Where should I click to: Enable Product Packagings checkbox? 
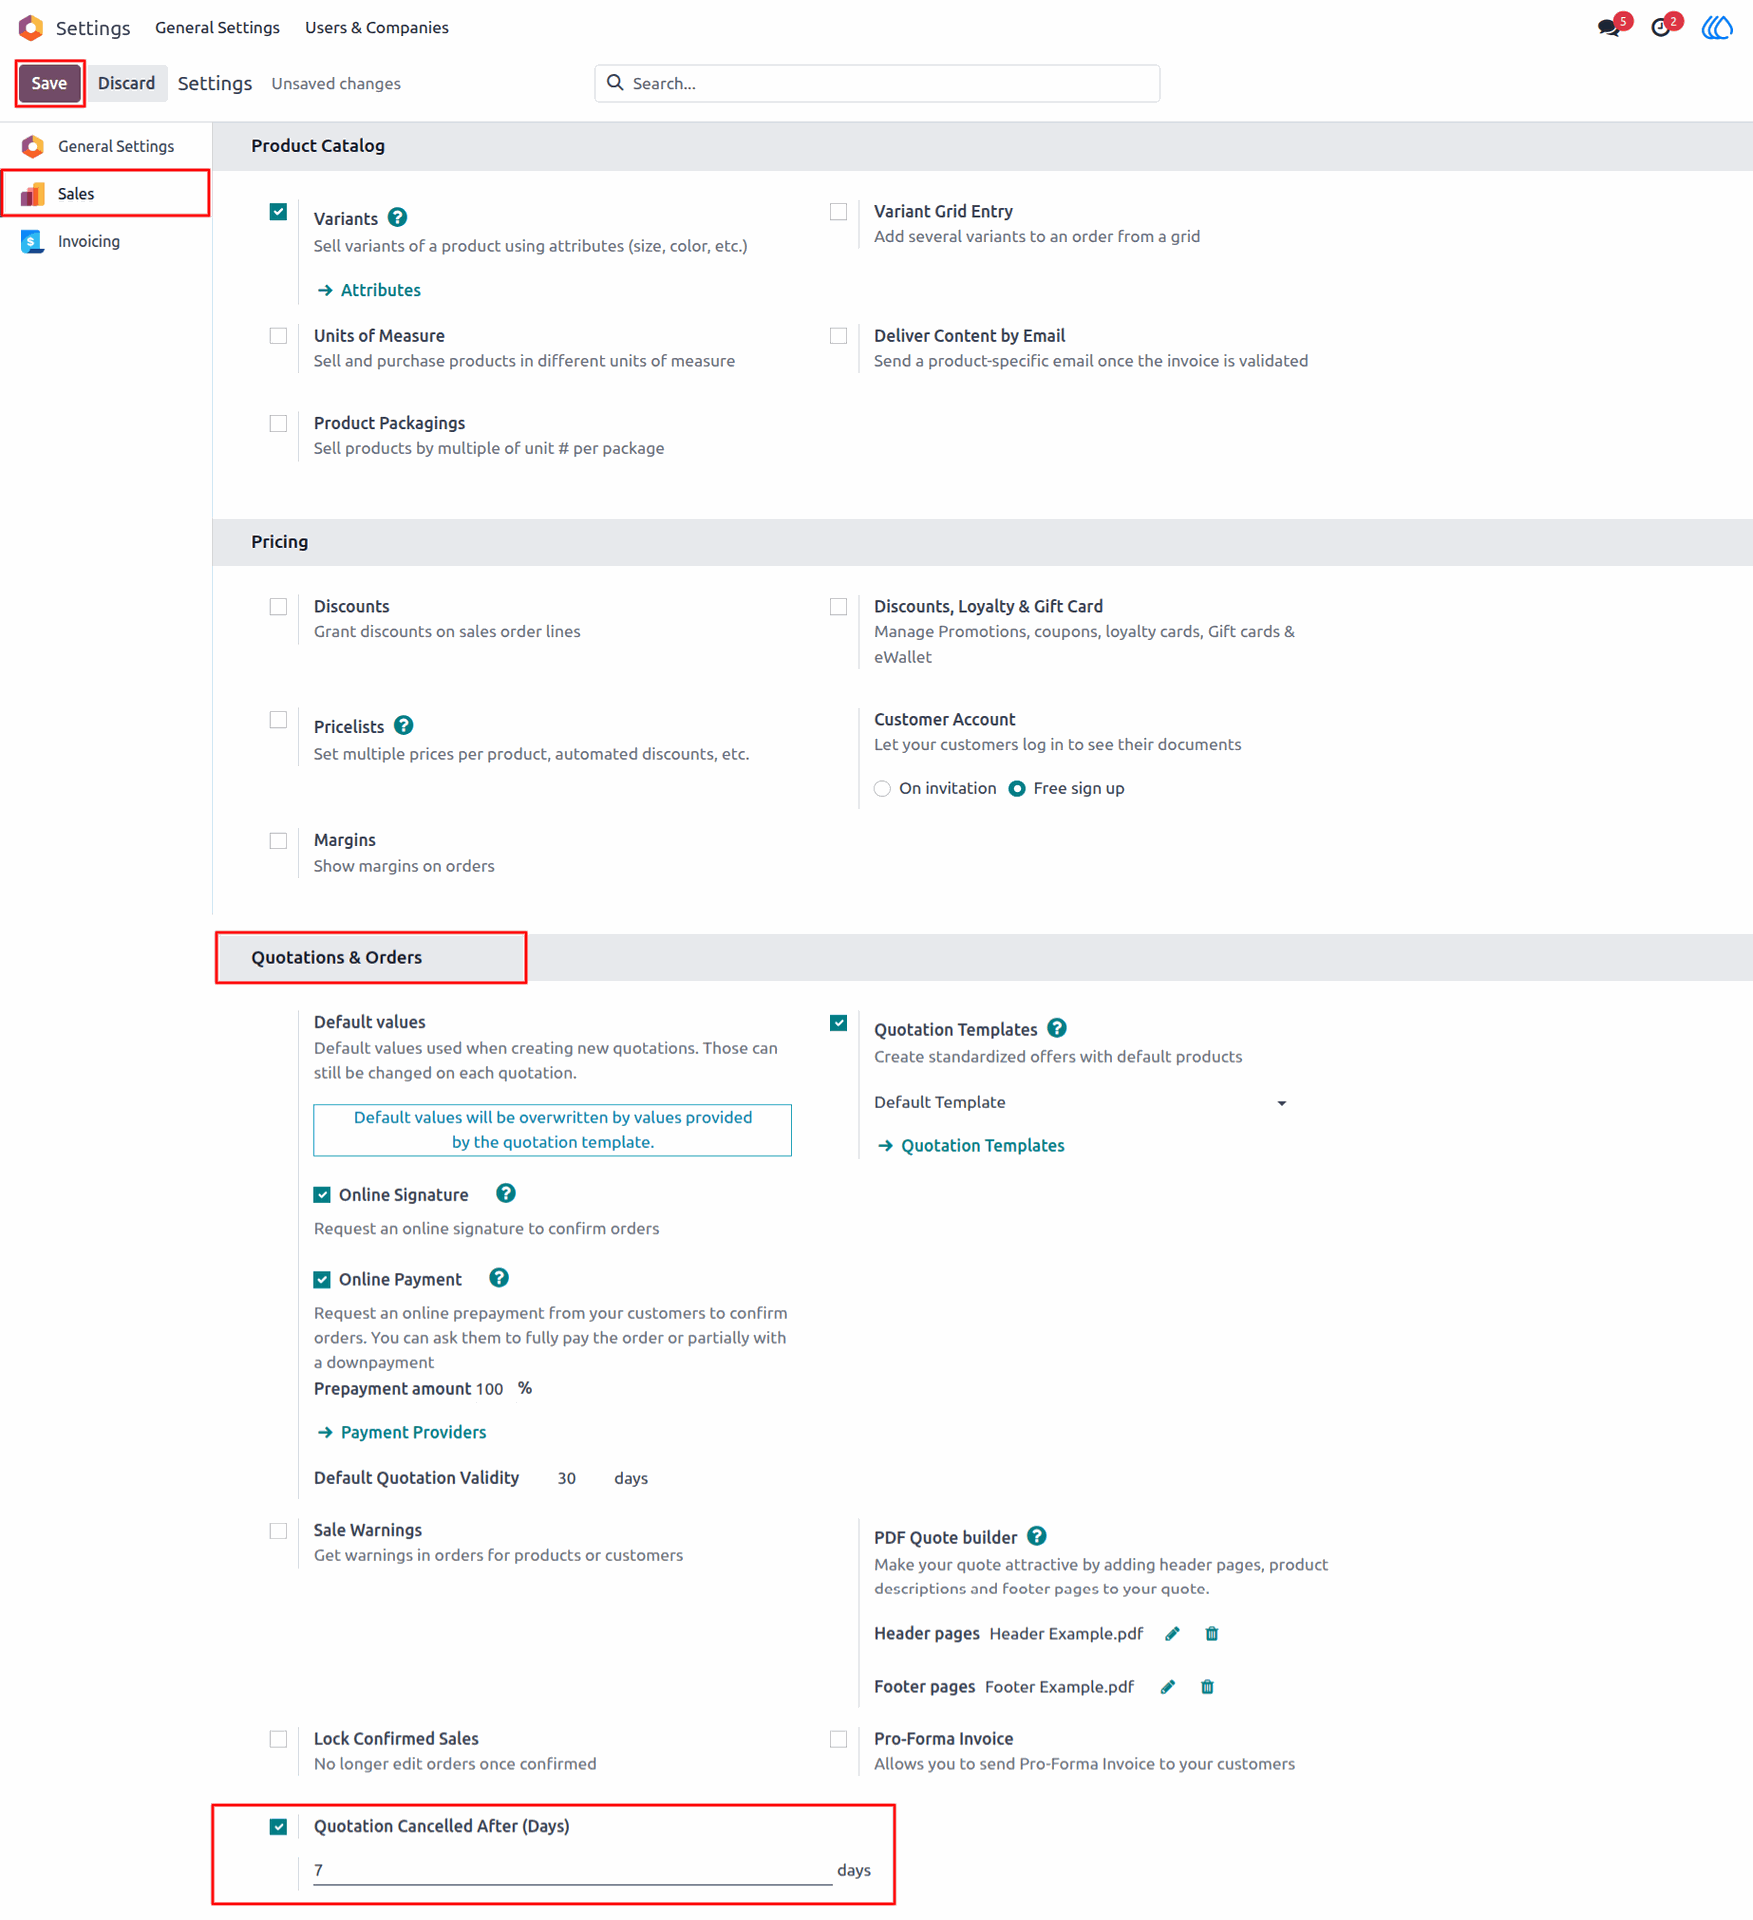point(278,423)
